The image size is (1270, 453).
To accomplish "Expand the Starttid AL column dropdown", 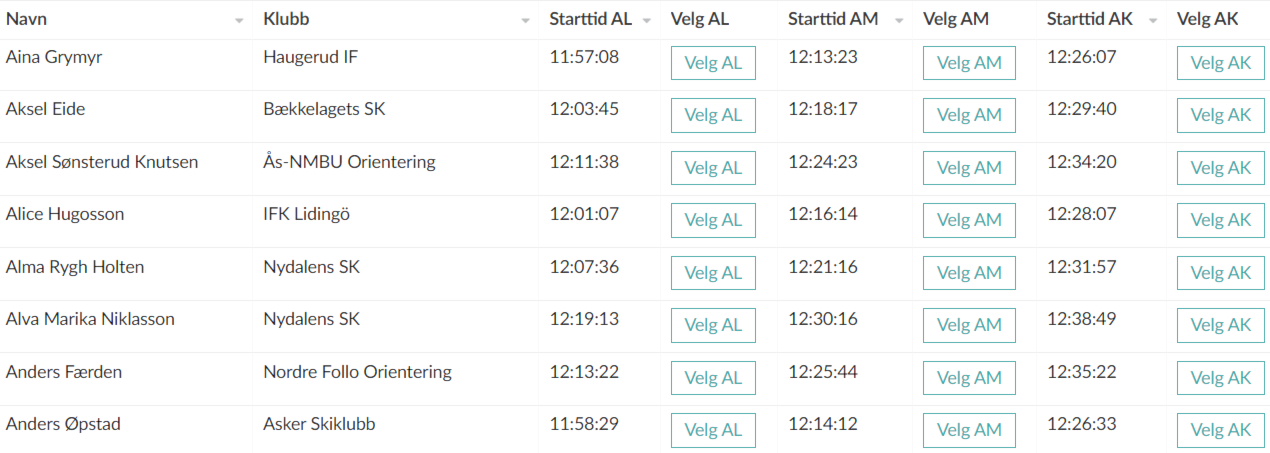I will pyautogui.click(x=647, y=21).
